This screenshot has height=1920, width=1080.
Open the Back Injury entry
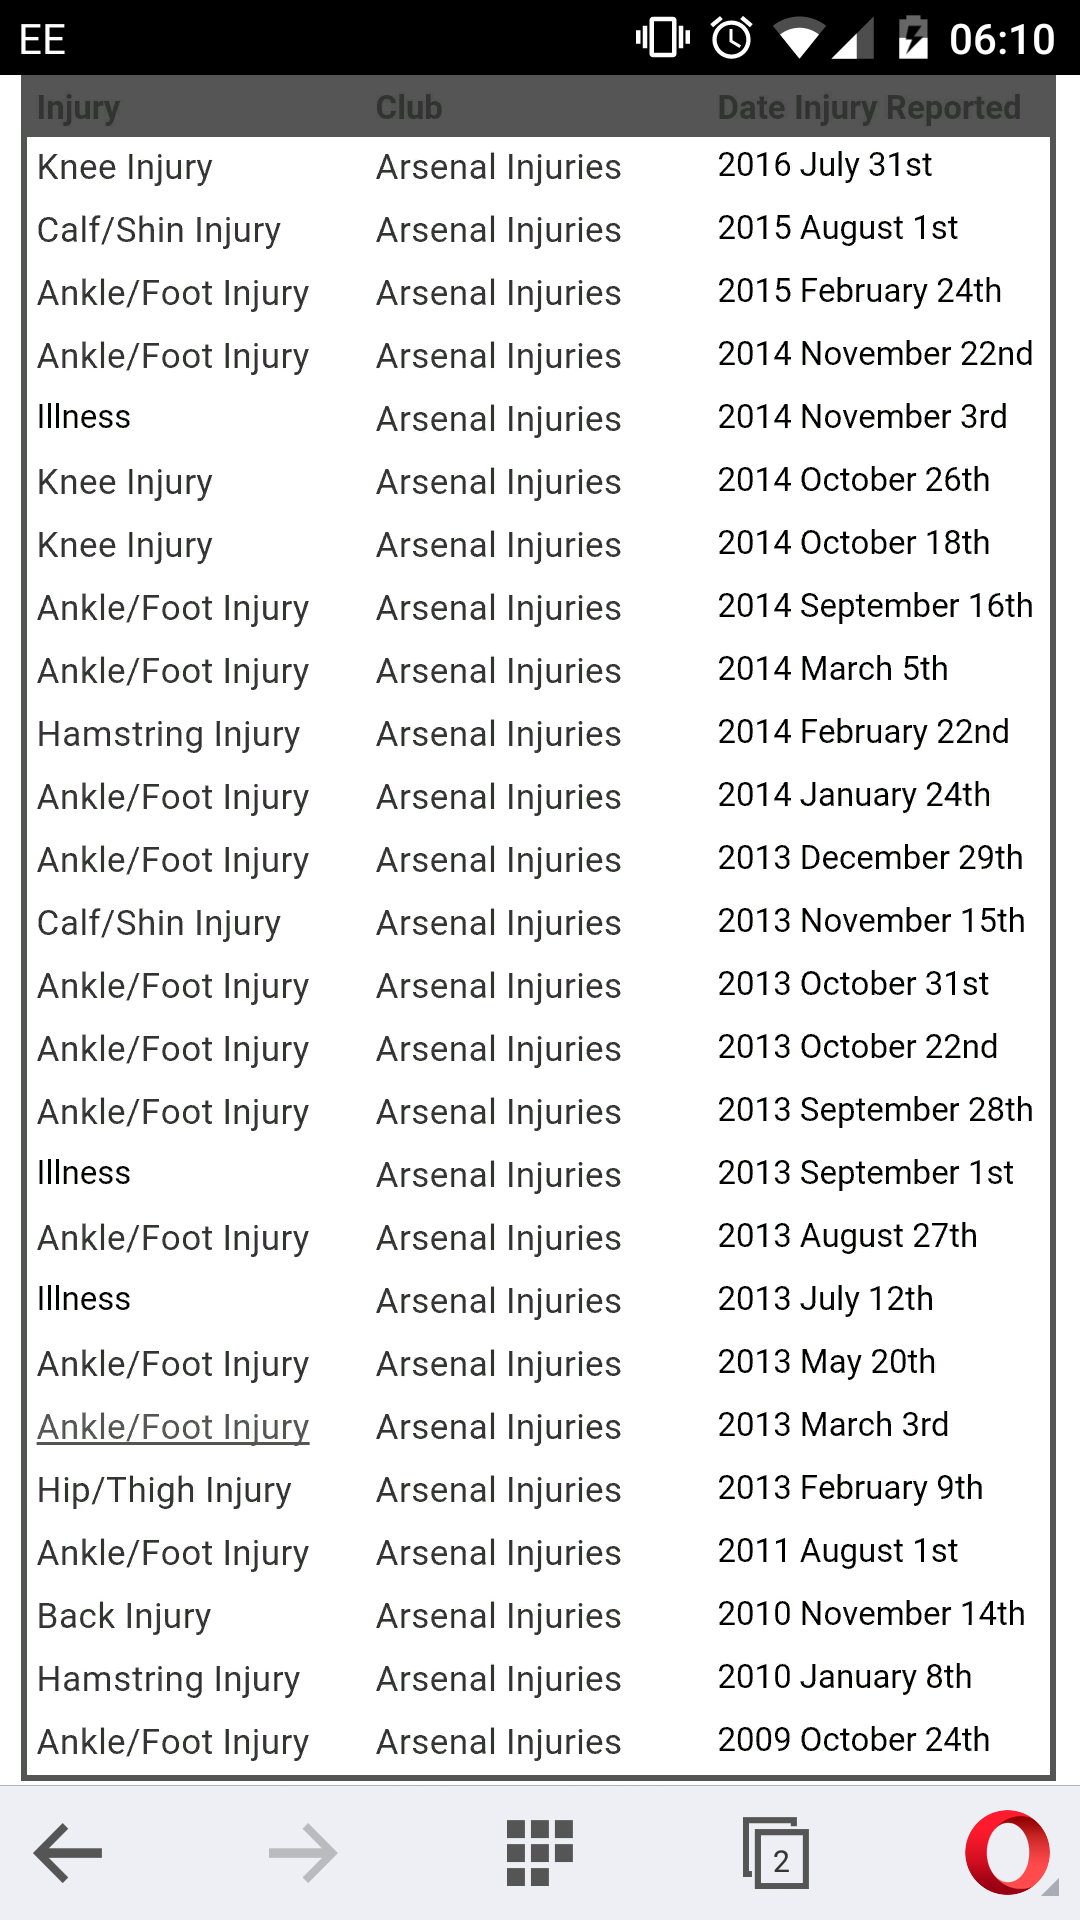pos(124,1616)
